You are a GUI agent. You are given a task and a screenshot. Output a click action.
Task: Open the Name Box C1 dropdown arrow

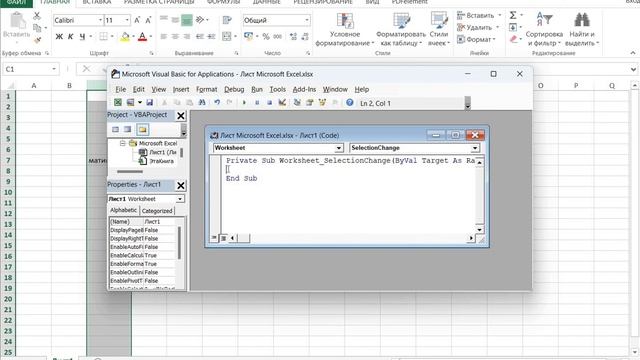coord(54,69)
